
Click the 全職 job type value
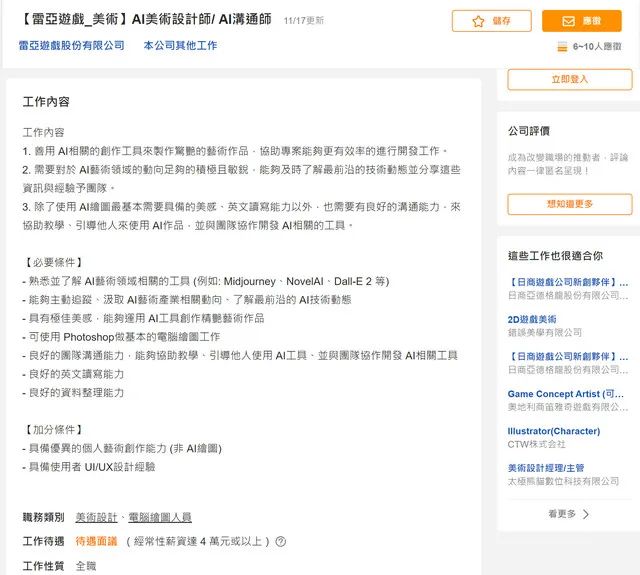86,566
